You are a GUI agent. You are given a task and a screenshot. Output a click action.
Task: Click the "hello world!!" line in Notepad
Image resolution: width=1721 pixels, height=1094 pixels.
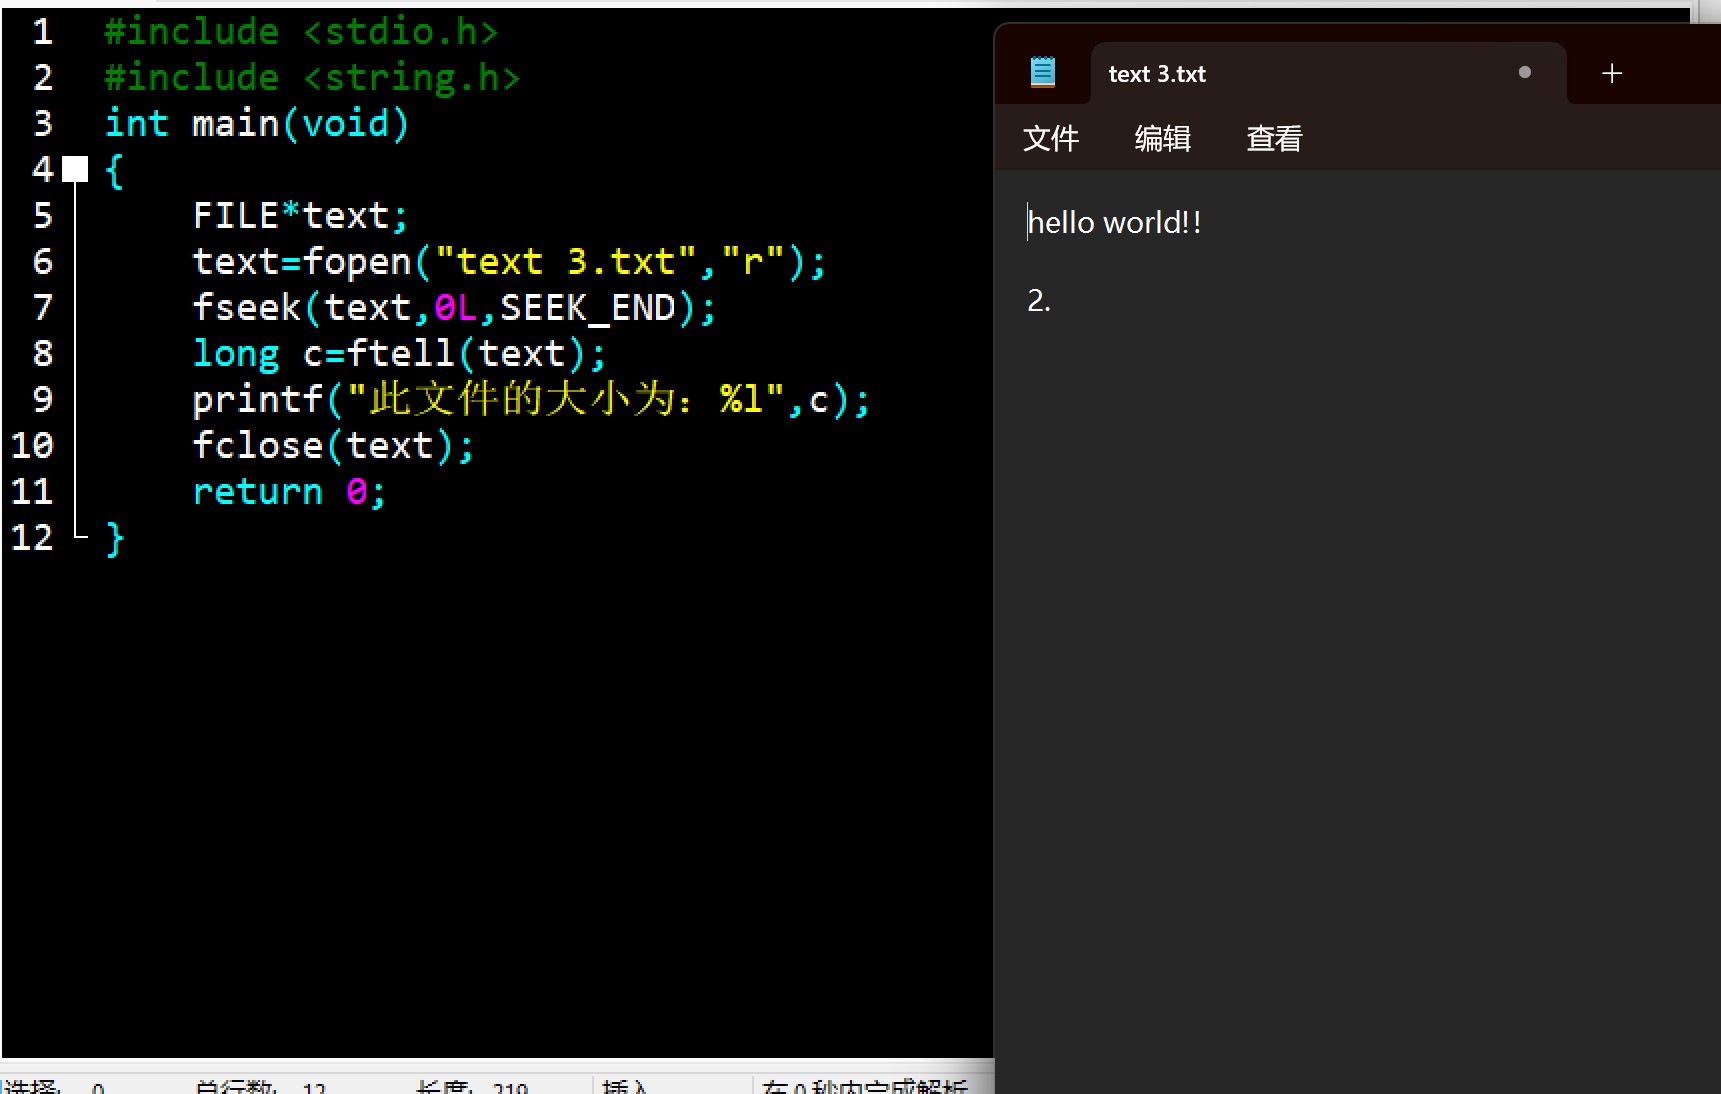(x=1115, y=222)
